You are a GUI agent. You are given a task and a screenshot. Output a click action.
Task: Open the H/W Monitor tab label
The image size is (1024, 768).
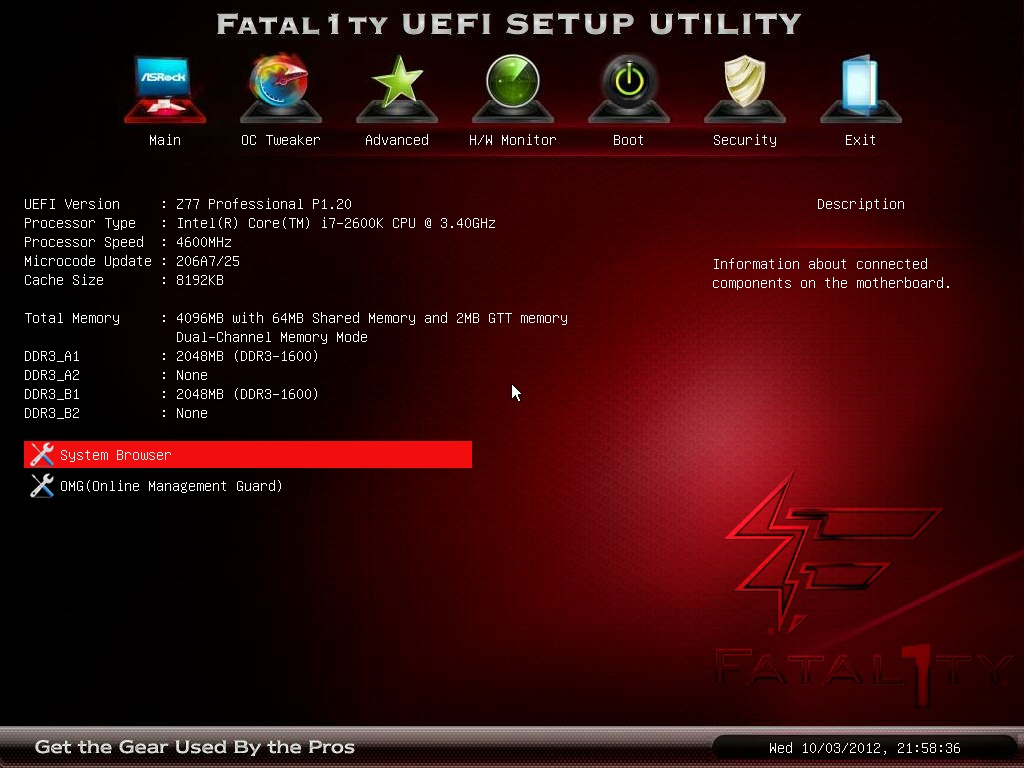point(513,140)
